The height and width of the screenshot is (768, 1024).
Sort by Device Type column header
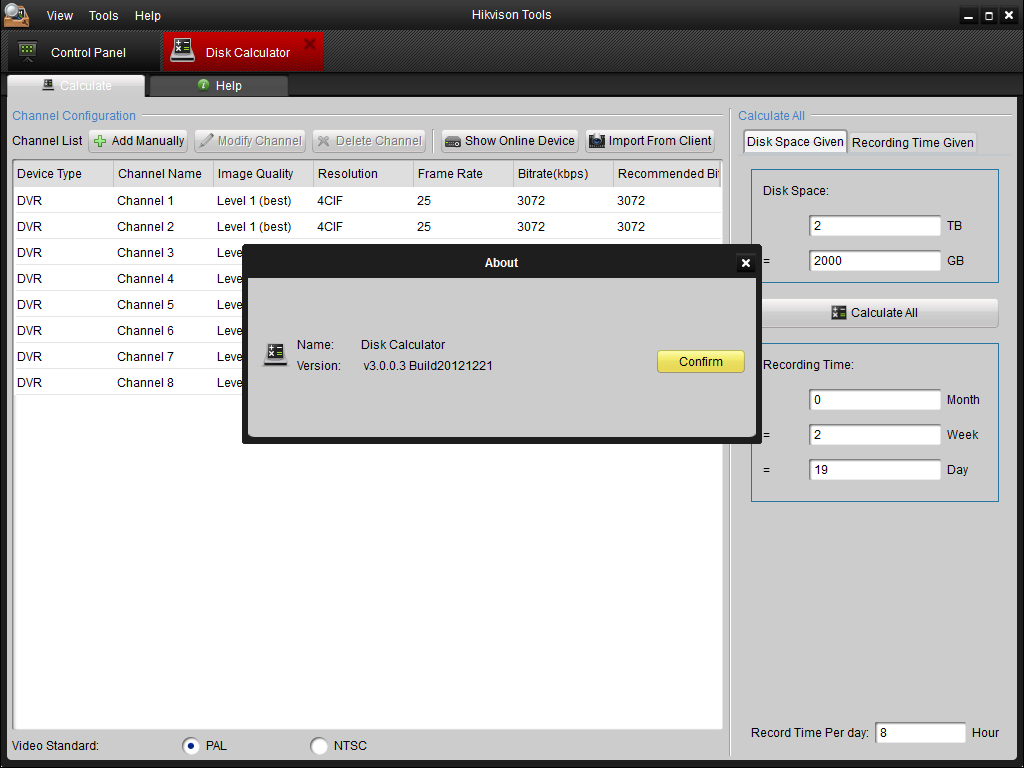pos(63,174)
